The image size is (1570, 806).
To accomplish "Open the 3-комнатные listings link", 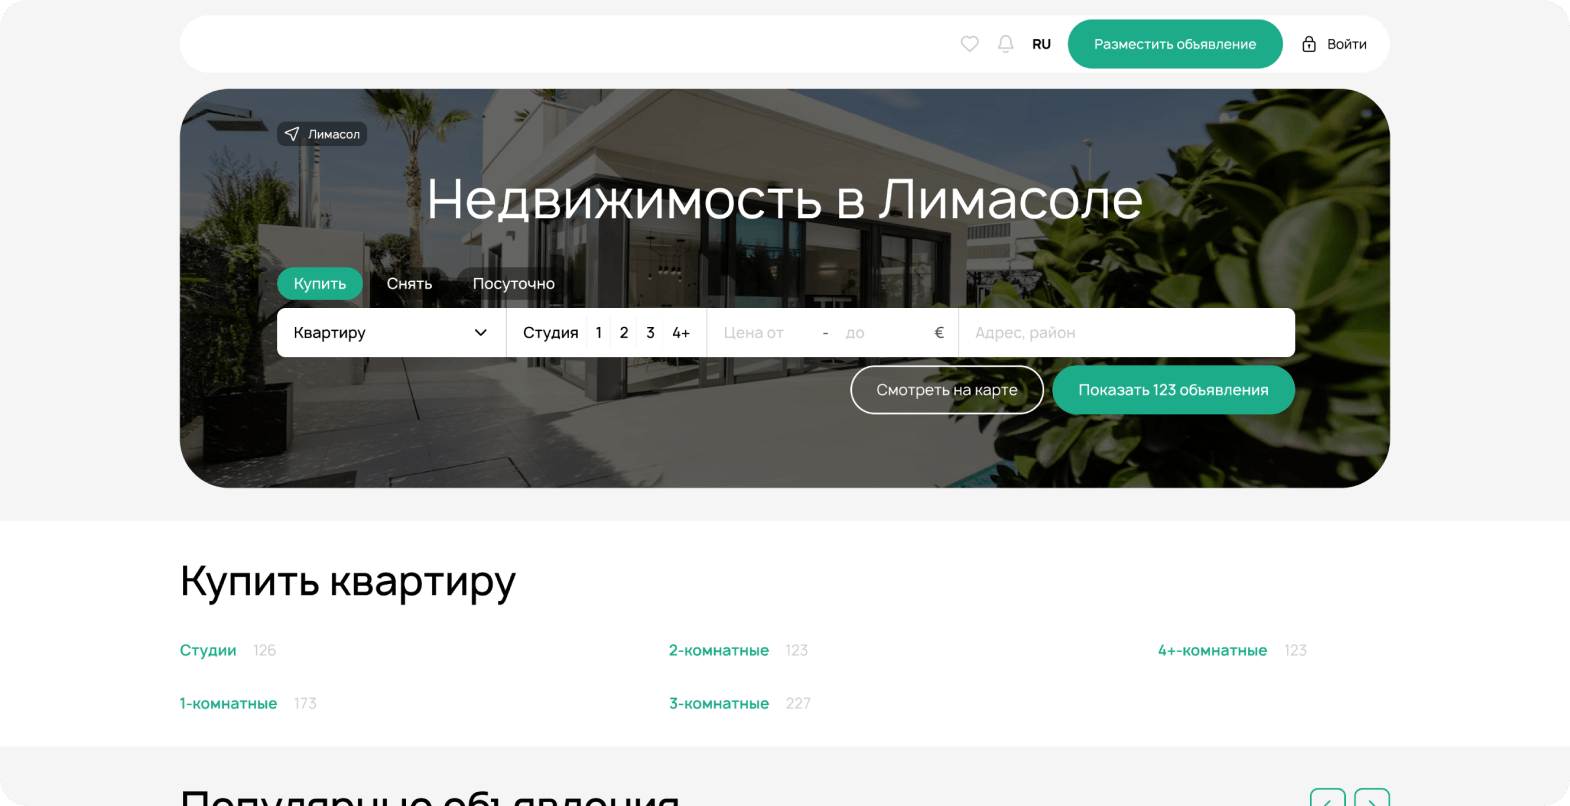I will point(719,704).
